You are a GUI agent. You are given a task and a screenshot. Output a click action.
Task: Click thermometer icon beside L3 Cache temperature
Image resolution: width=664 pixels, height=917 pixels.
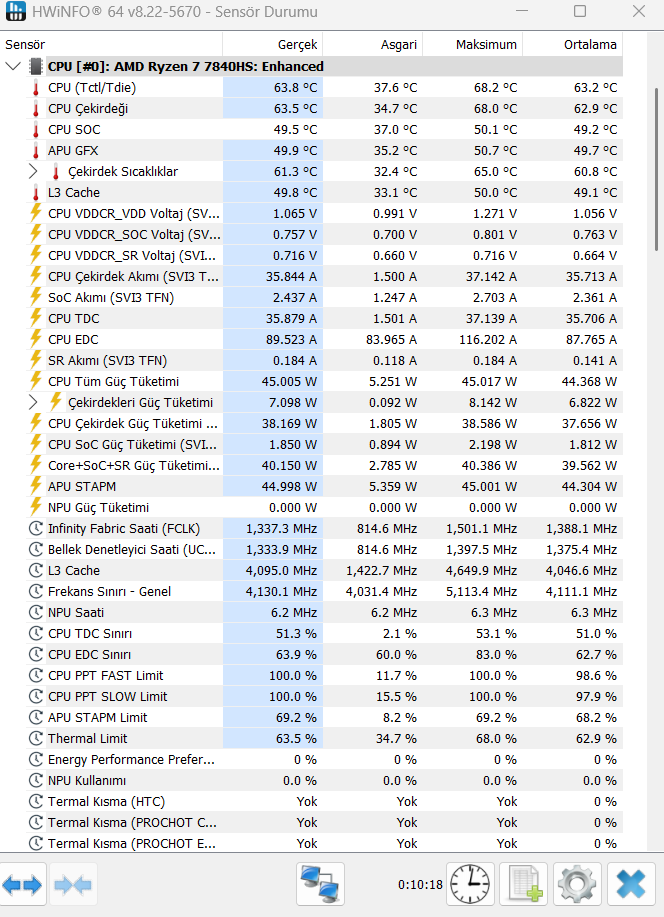[x=36, y=193]
